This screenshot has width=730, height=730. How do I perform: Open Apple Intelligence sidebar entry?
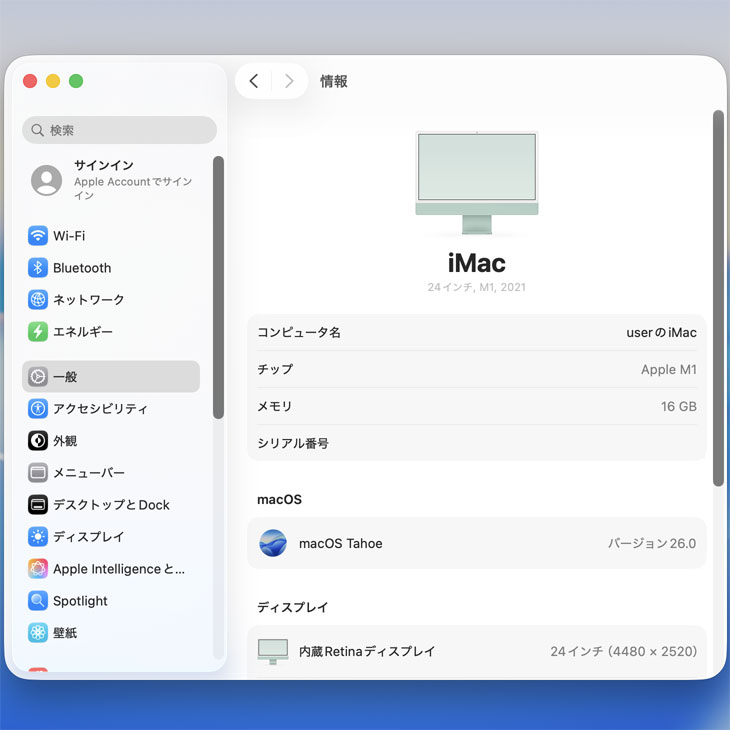[x=118, y=569]
